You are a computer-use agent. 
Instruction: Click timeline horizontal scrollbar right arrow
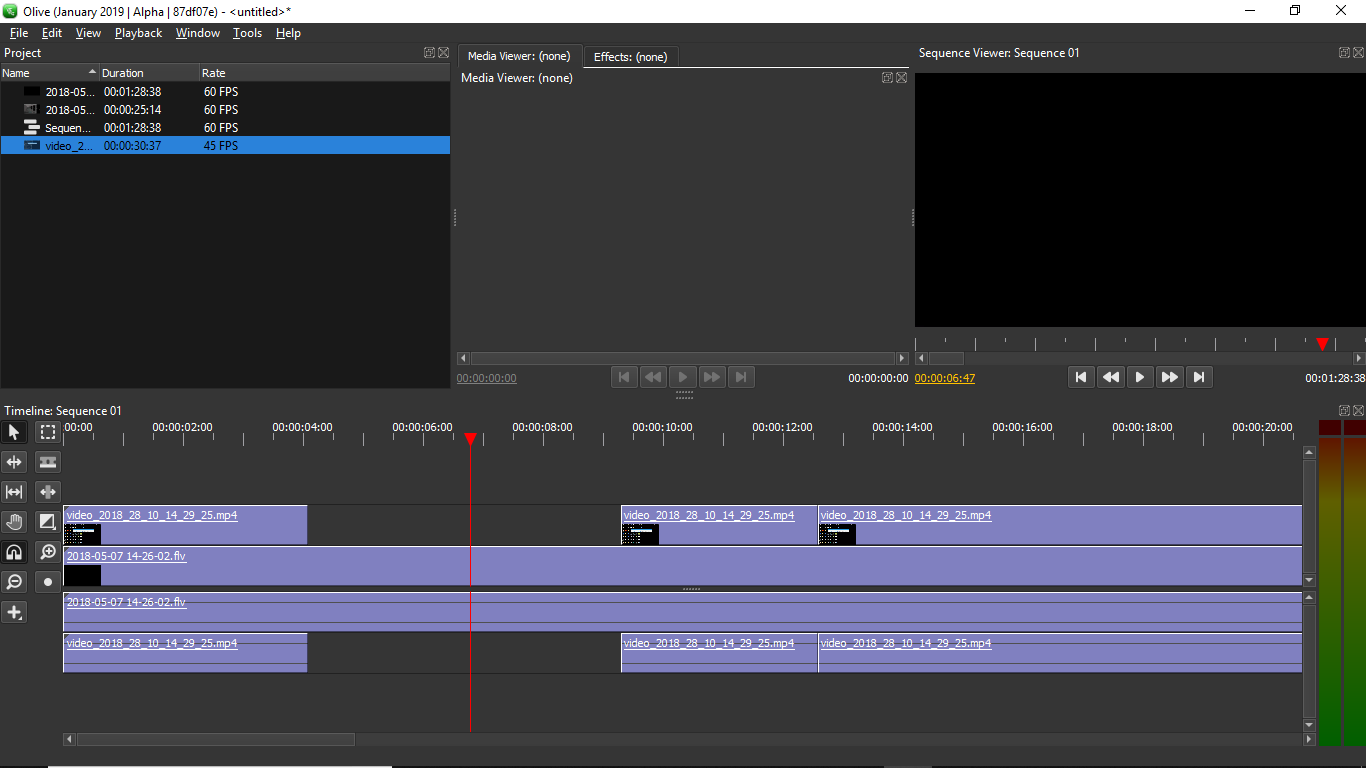1310,740
